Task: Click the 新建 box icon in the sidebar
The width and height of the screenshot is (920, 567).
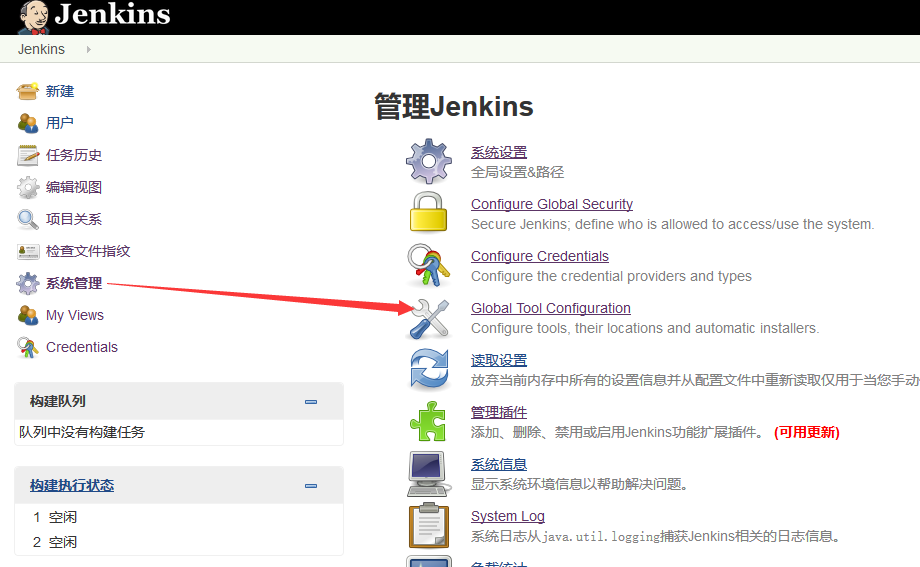Action: click(x=28, y=91)
